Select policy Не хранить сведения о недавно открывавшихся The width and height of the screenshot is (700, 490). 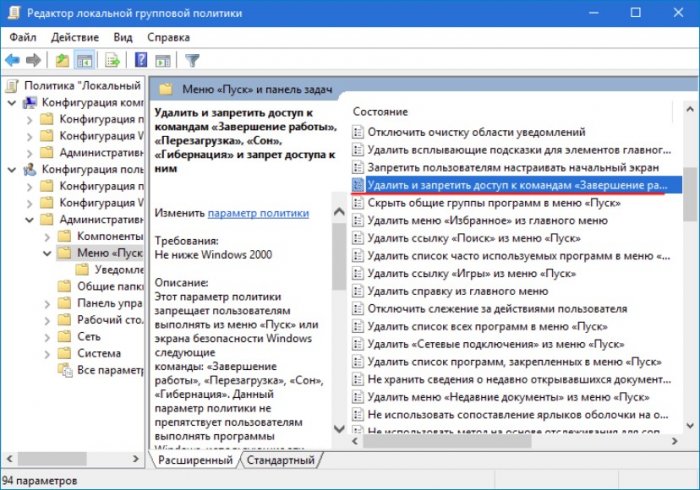pos(512,380)
